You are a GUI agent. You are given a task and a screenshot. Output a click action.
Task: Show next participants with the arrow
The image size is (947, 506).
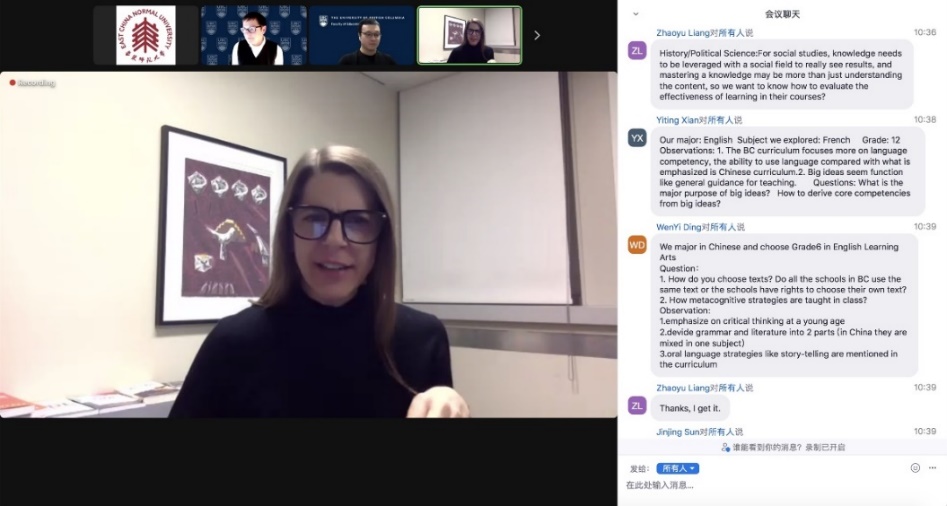click(537, 36)
